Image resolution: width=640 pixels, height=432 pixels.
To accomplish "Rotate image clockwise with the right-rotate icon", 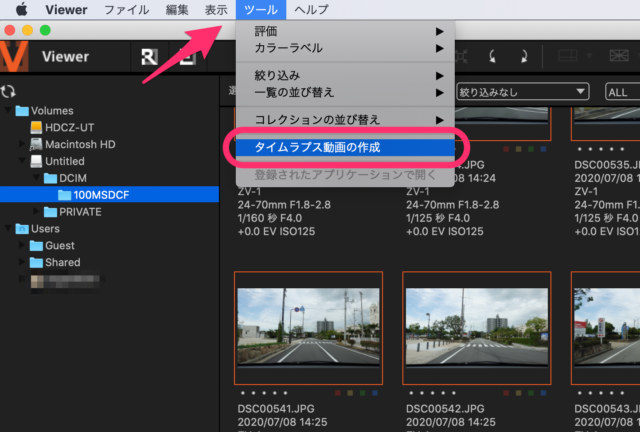I will click(x=524, y=56).
